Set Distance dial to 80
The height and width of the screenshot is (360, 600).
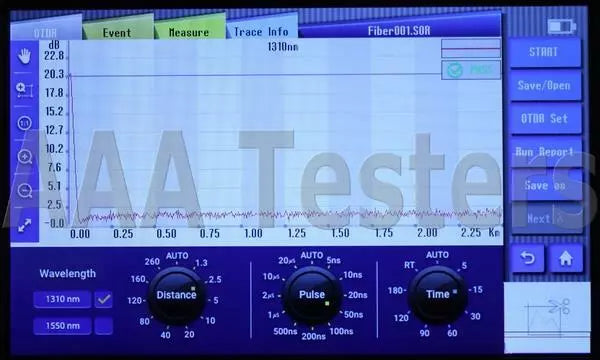pos(144,321)
